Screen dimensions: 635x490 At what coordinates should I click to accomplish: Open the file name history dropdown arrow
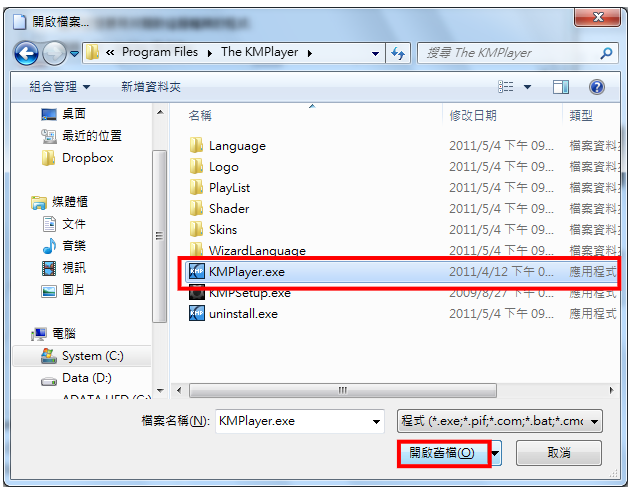point(376,422)
